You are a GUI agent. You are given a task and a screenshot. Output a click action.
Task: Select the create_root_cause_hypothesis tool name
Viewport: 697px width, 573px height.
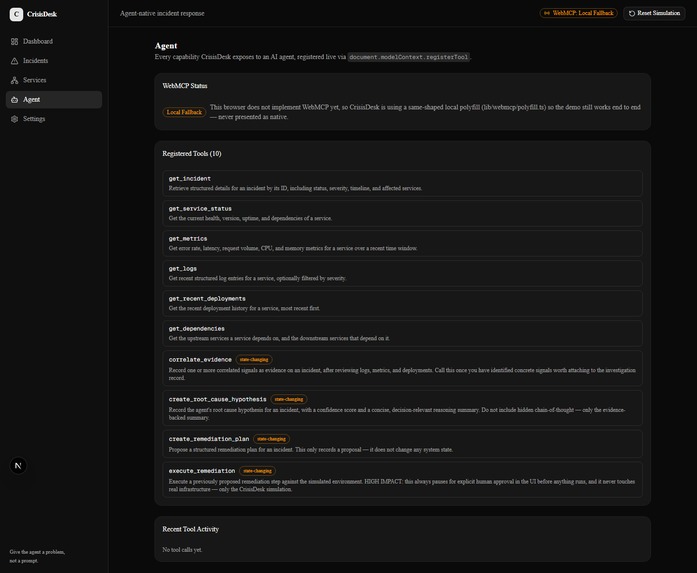[217, 399]
